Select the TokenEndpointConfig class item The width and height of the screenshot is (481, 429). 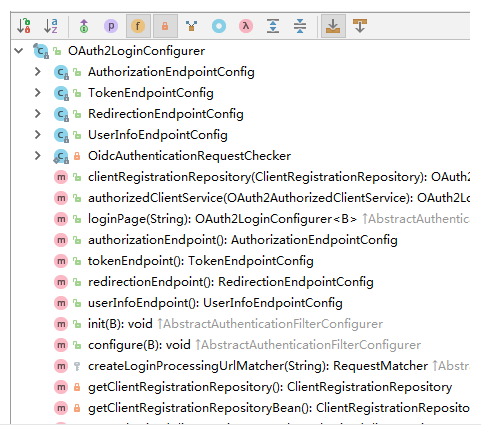(x=151, y=93)
